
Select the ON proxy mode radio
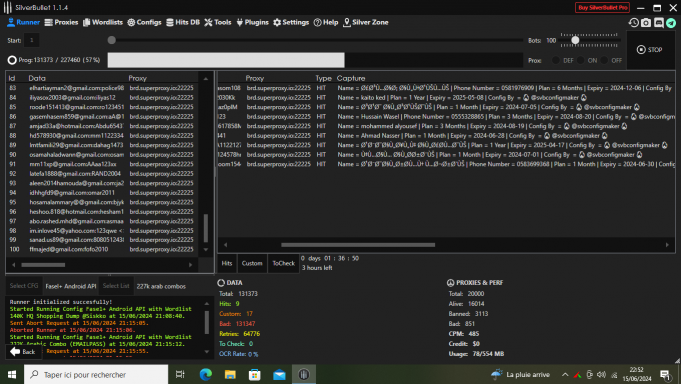tap(580, 60)
